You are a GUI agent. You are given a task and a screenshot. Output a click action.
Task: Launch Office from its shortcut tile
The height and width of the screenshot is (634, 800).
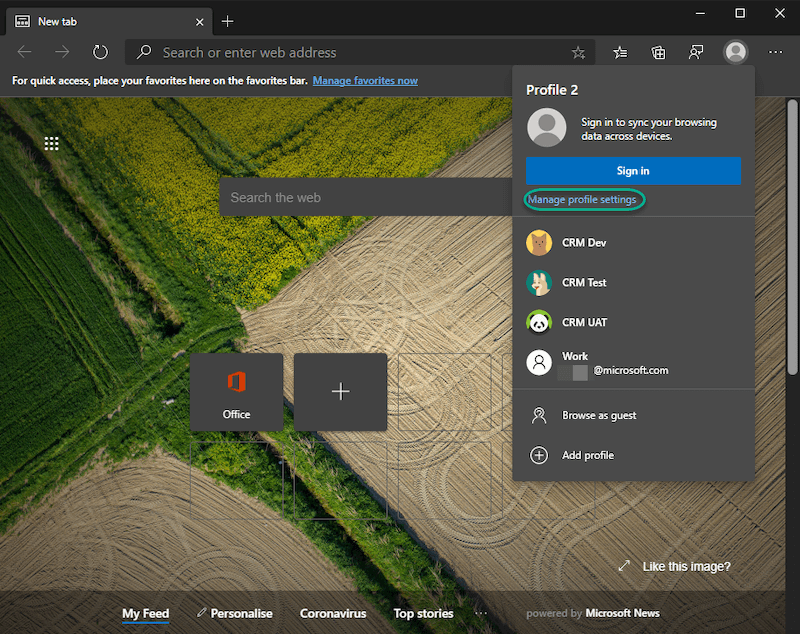[236, 392]
